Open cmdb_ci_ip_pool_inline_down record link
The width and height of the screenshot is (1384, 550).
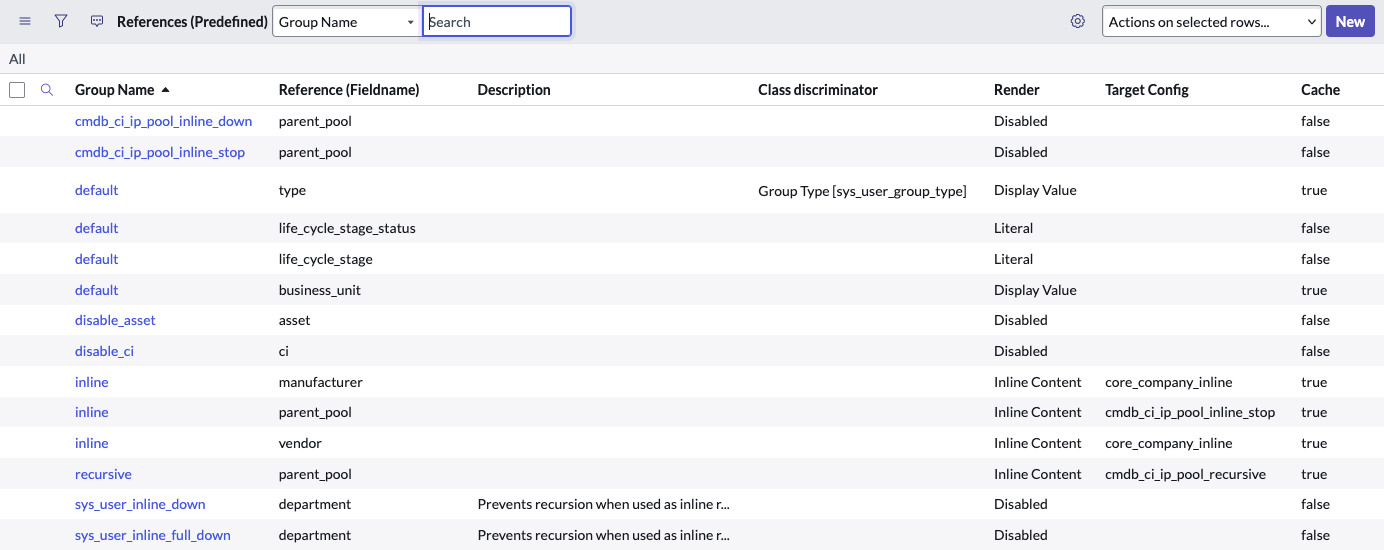163,121
